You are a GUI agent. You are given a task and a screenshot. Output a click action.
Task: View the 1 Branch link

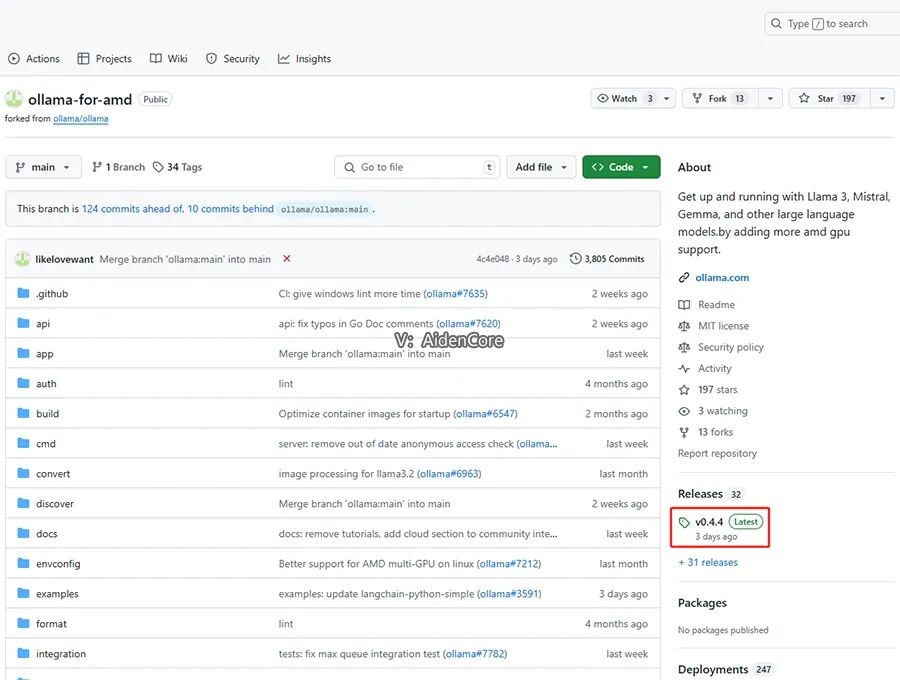tap(118, 167)
